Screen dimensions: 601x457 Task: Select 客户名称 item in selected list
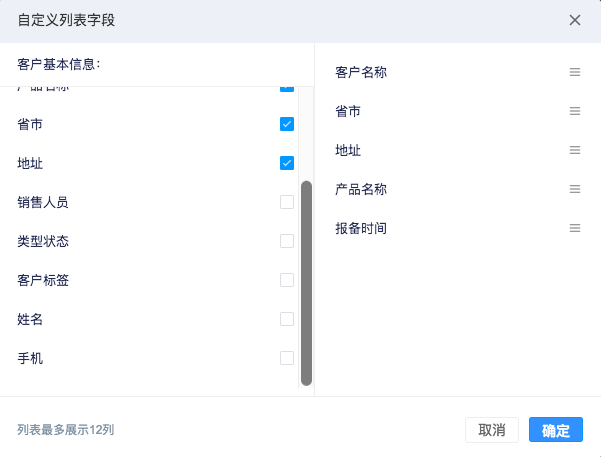458,72
